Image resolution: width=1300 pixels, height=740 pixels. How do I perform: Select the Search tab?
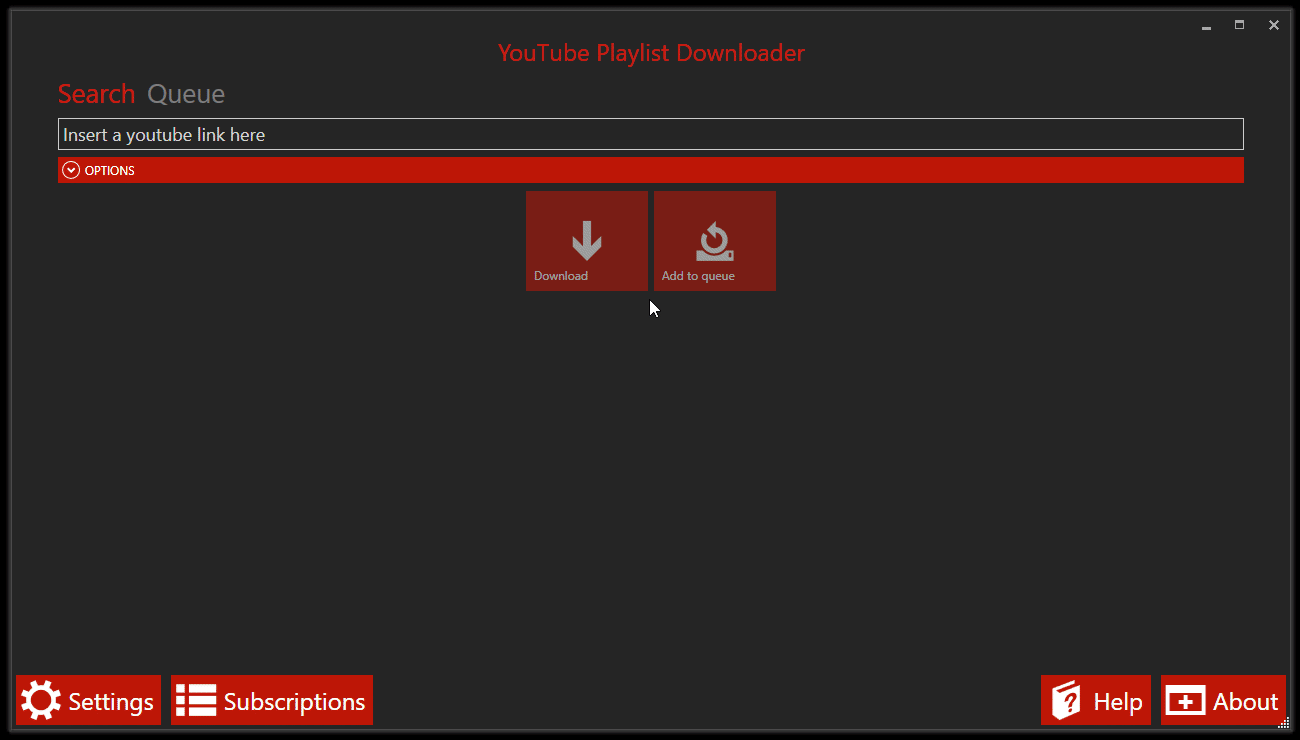point(96,93)
